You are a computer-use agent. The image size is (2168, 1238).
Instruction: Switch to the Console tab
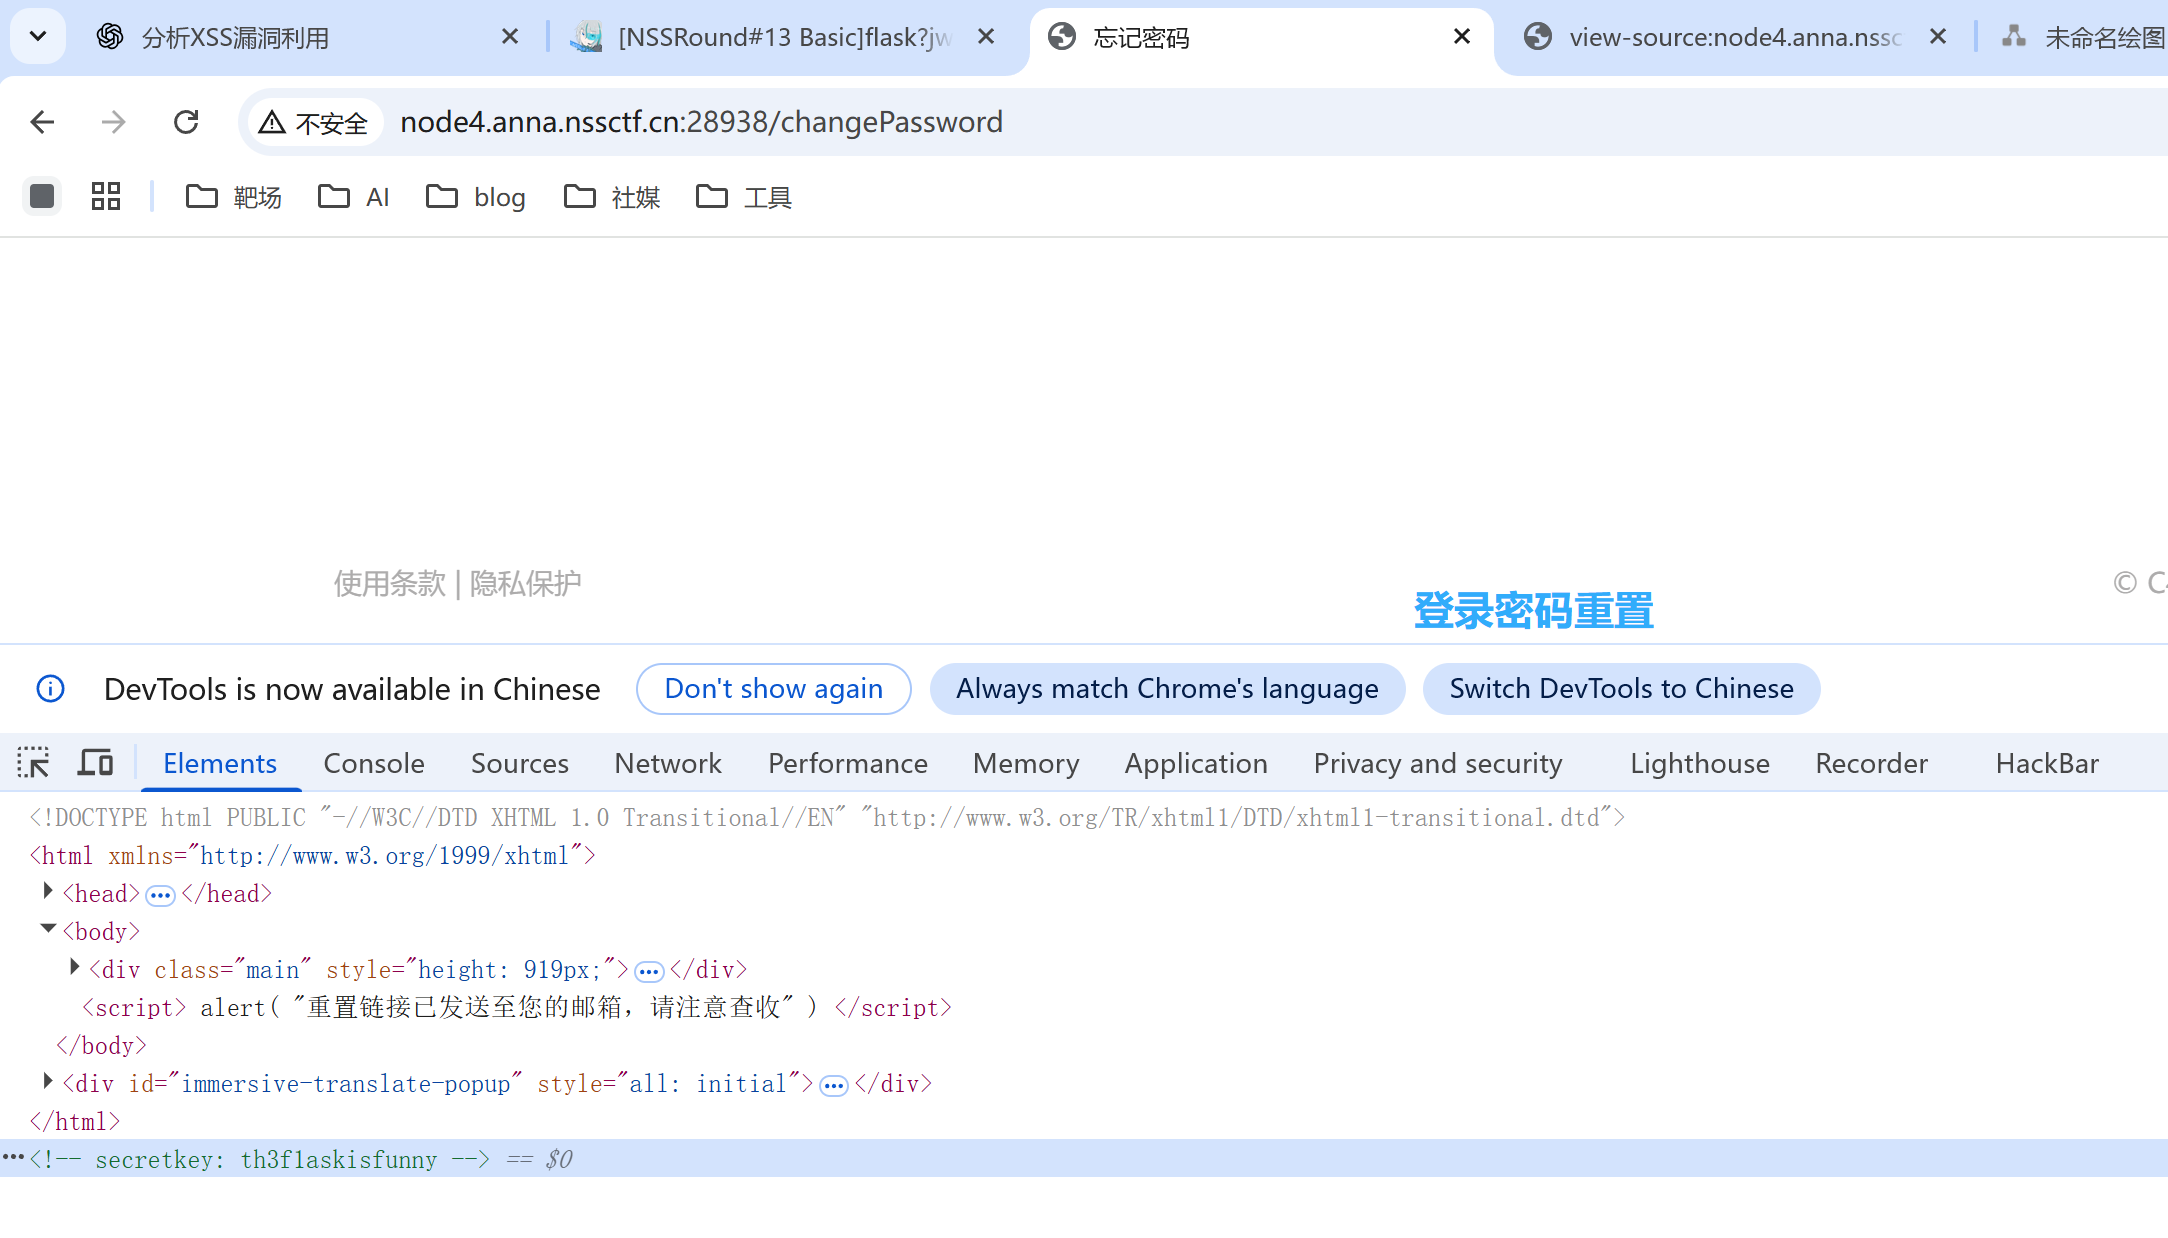pyautogui.click(x=374, y=763)
